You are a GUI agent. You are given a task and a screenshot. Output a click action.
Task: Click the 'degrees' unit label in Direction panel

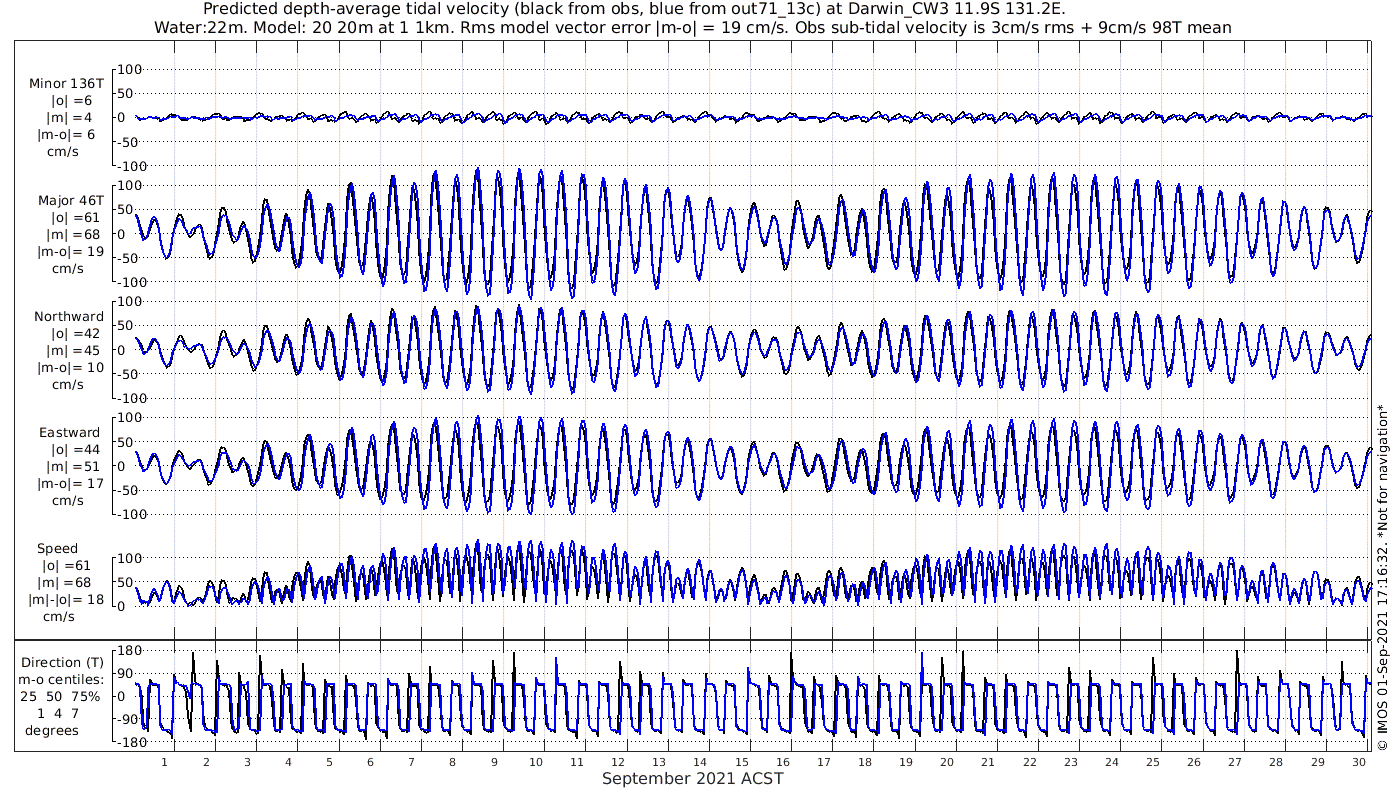tap(52, 730)
